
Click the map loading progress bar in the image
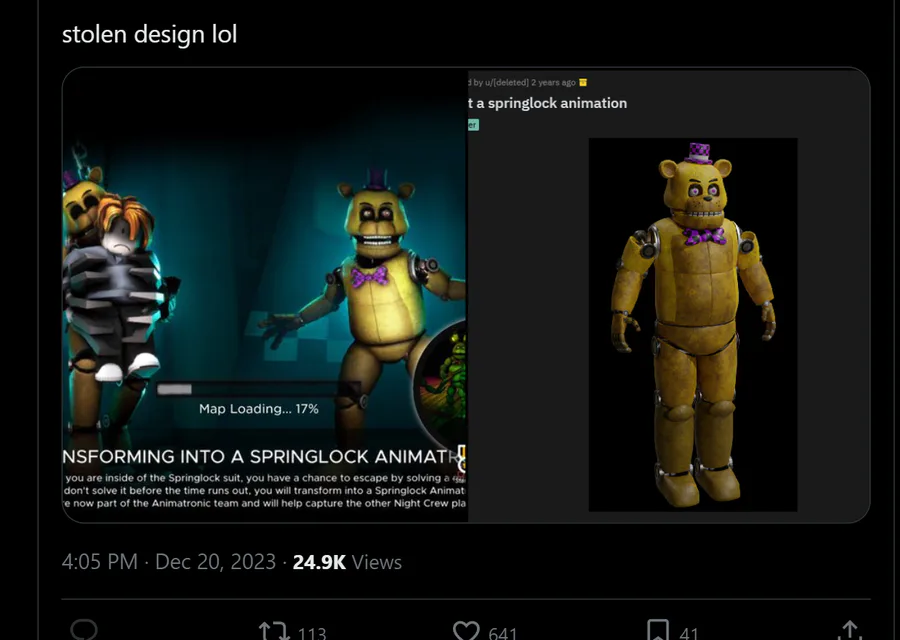pyautogui.click(x=258, y=390)
